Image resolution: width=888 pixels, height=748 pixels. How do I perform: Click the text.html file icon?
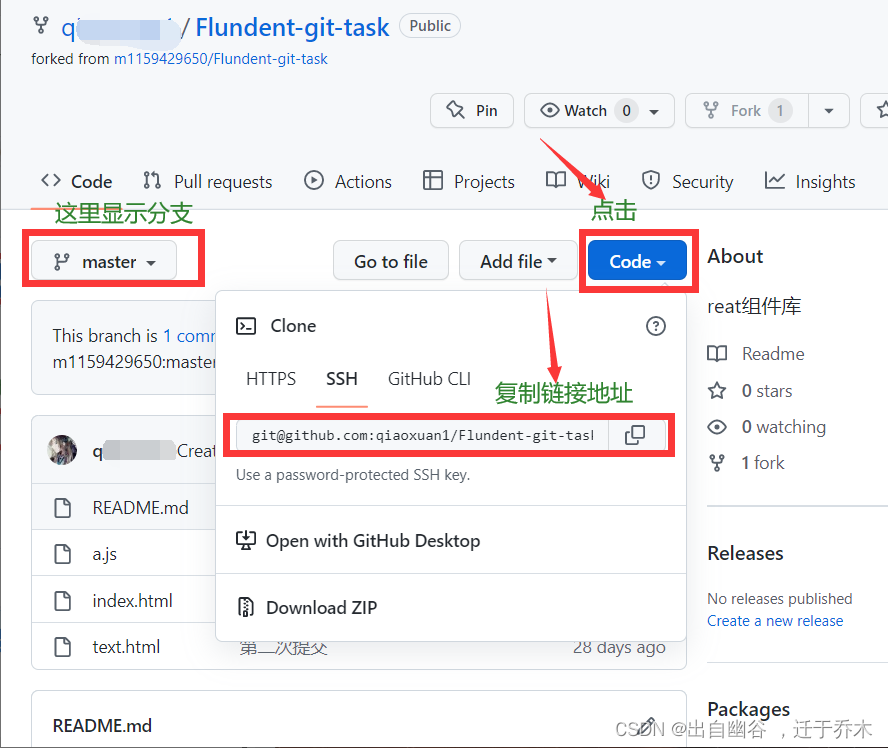pos(62,647)
